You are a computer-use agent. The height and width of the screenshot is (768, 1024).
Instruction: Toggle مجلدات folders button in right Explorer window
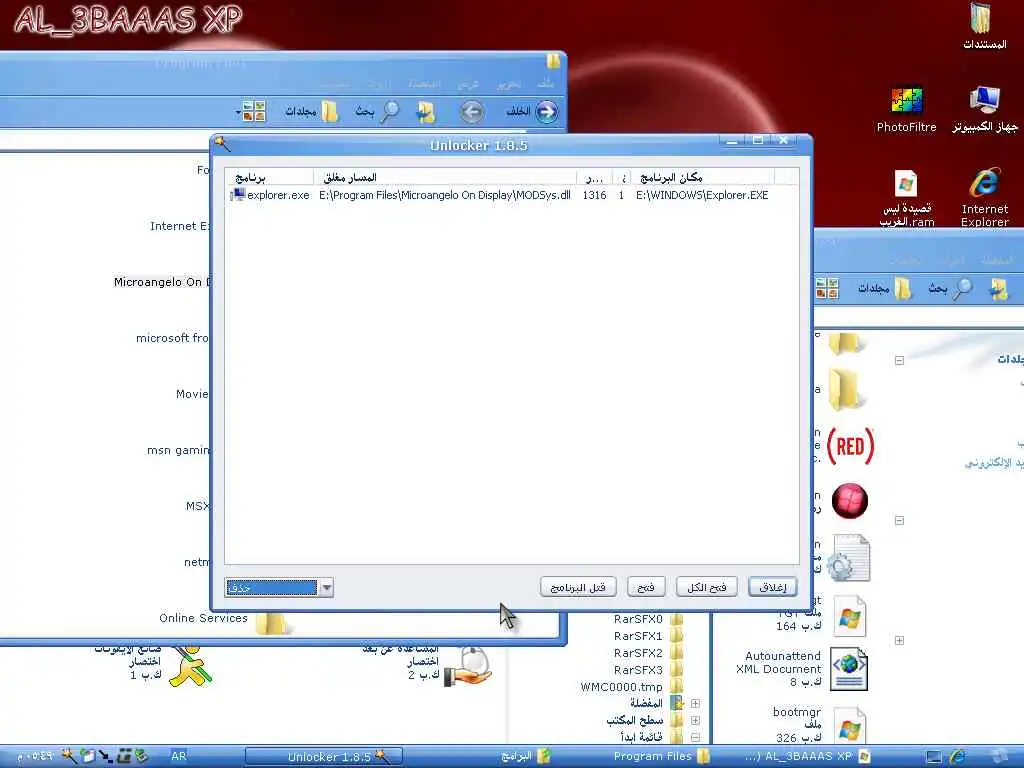pyautogui.click(x=884, y=288)
